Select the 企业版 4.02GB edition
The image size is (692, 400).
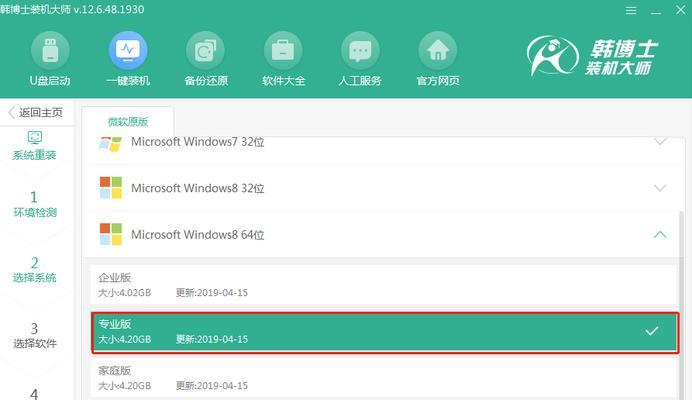(x=383, y=285)
